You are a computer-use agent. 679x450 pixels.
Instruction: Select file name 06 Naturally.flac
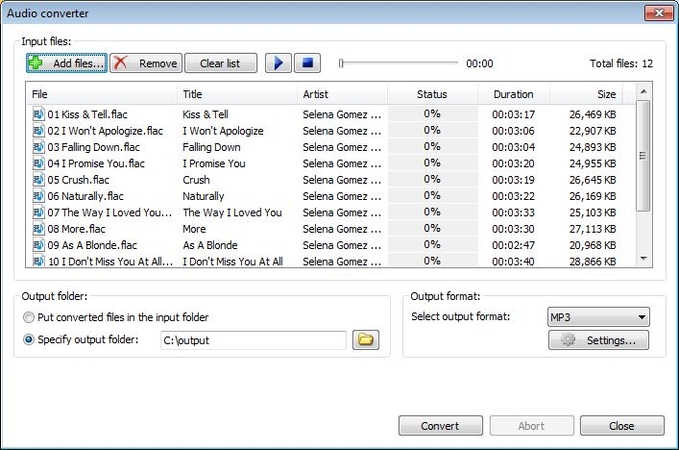[86, 196]
